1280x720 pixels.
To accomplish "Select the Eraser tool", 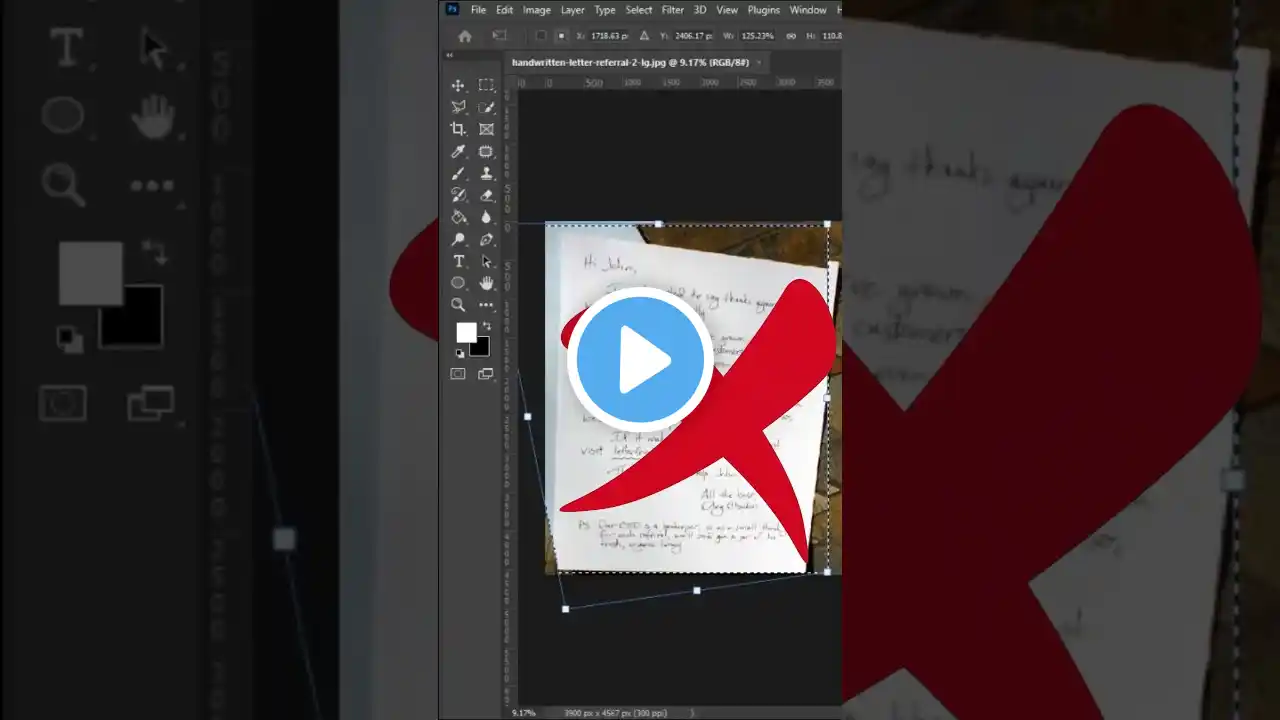I will click(486, 195).
